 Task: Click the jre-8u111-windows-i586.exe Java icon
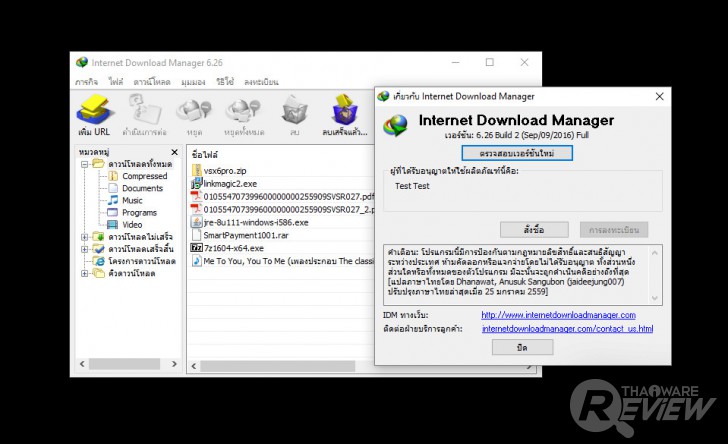[196, 222]
